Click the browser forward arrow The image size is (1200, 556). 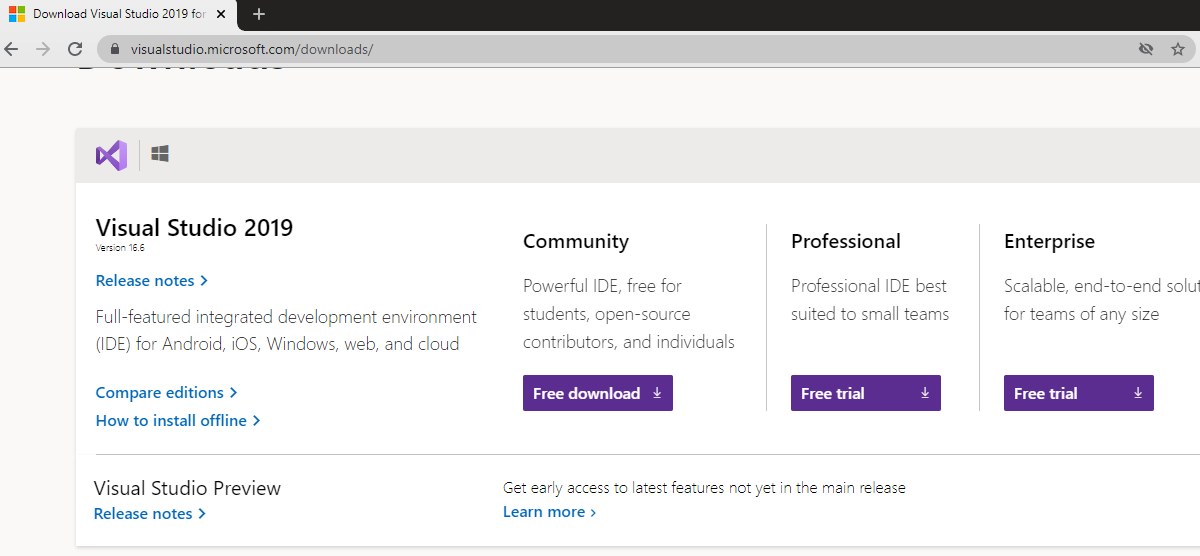point(43,49)
